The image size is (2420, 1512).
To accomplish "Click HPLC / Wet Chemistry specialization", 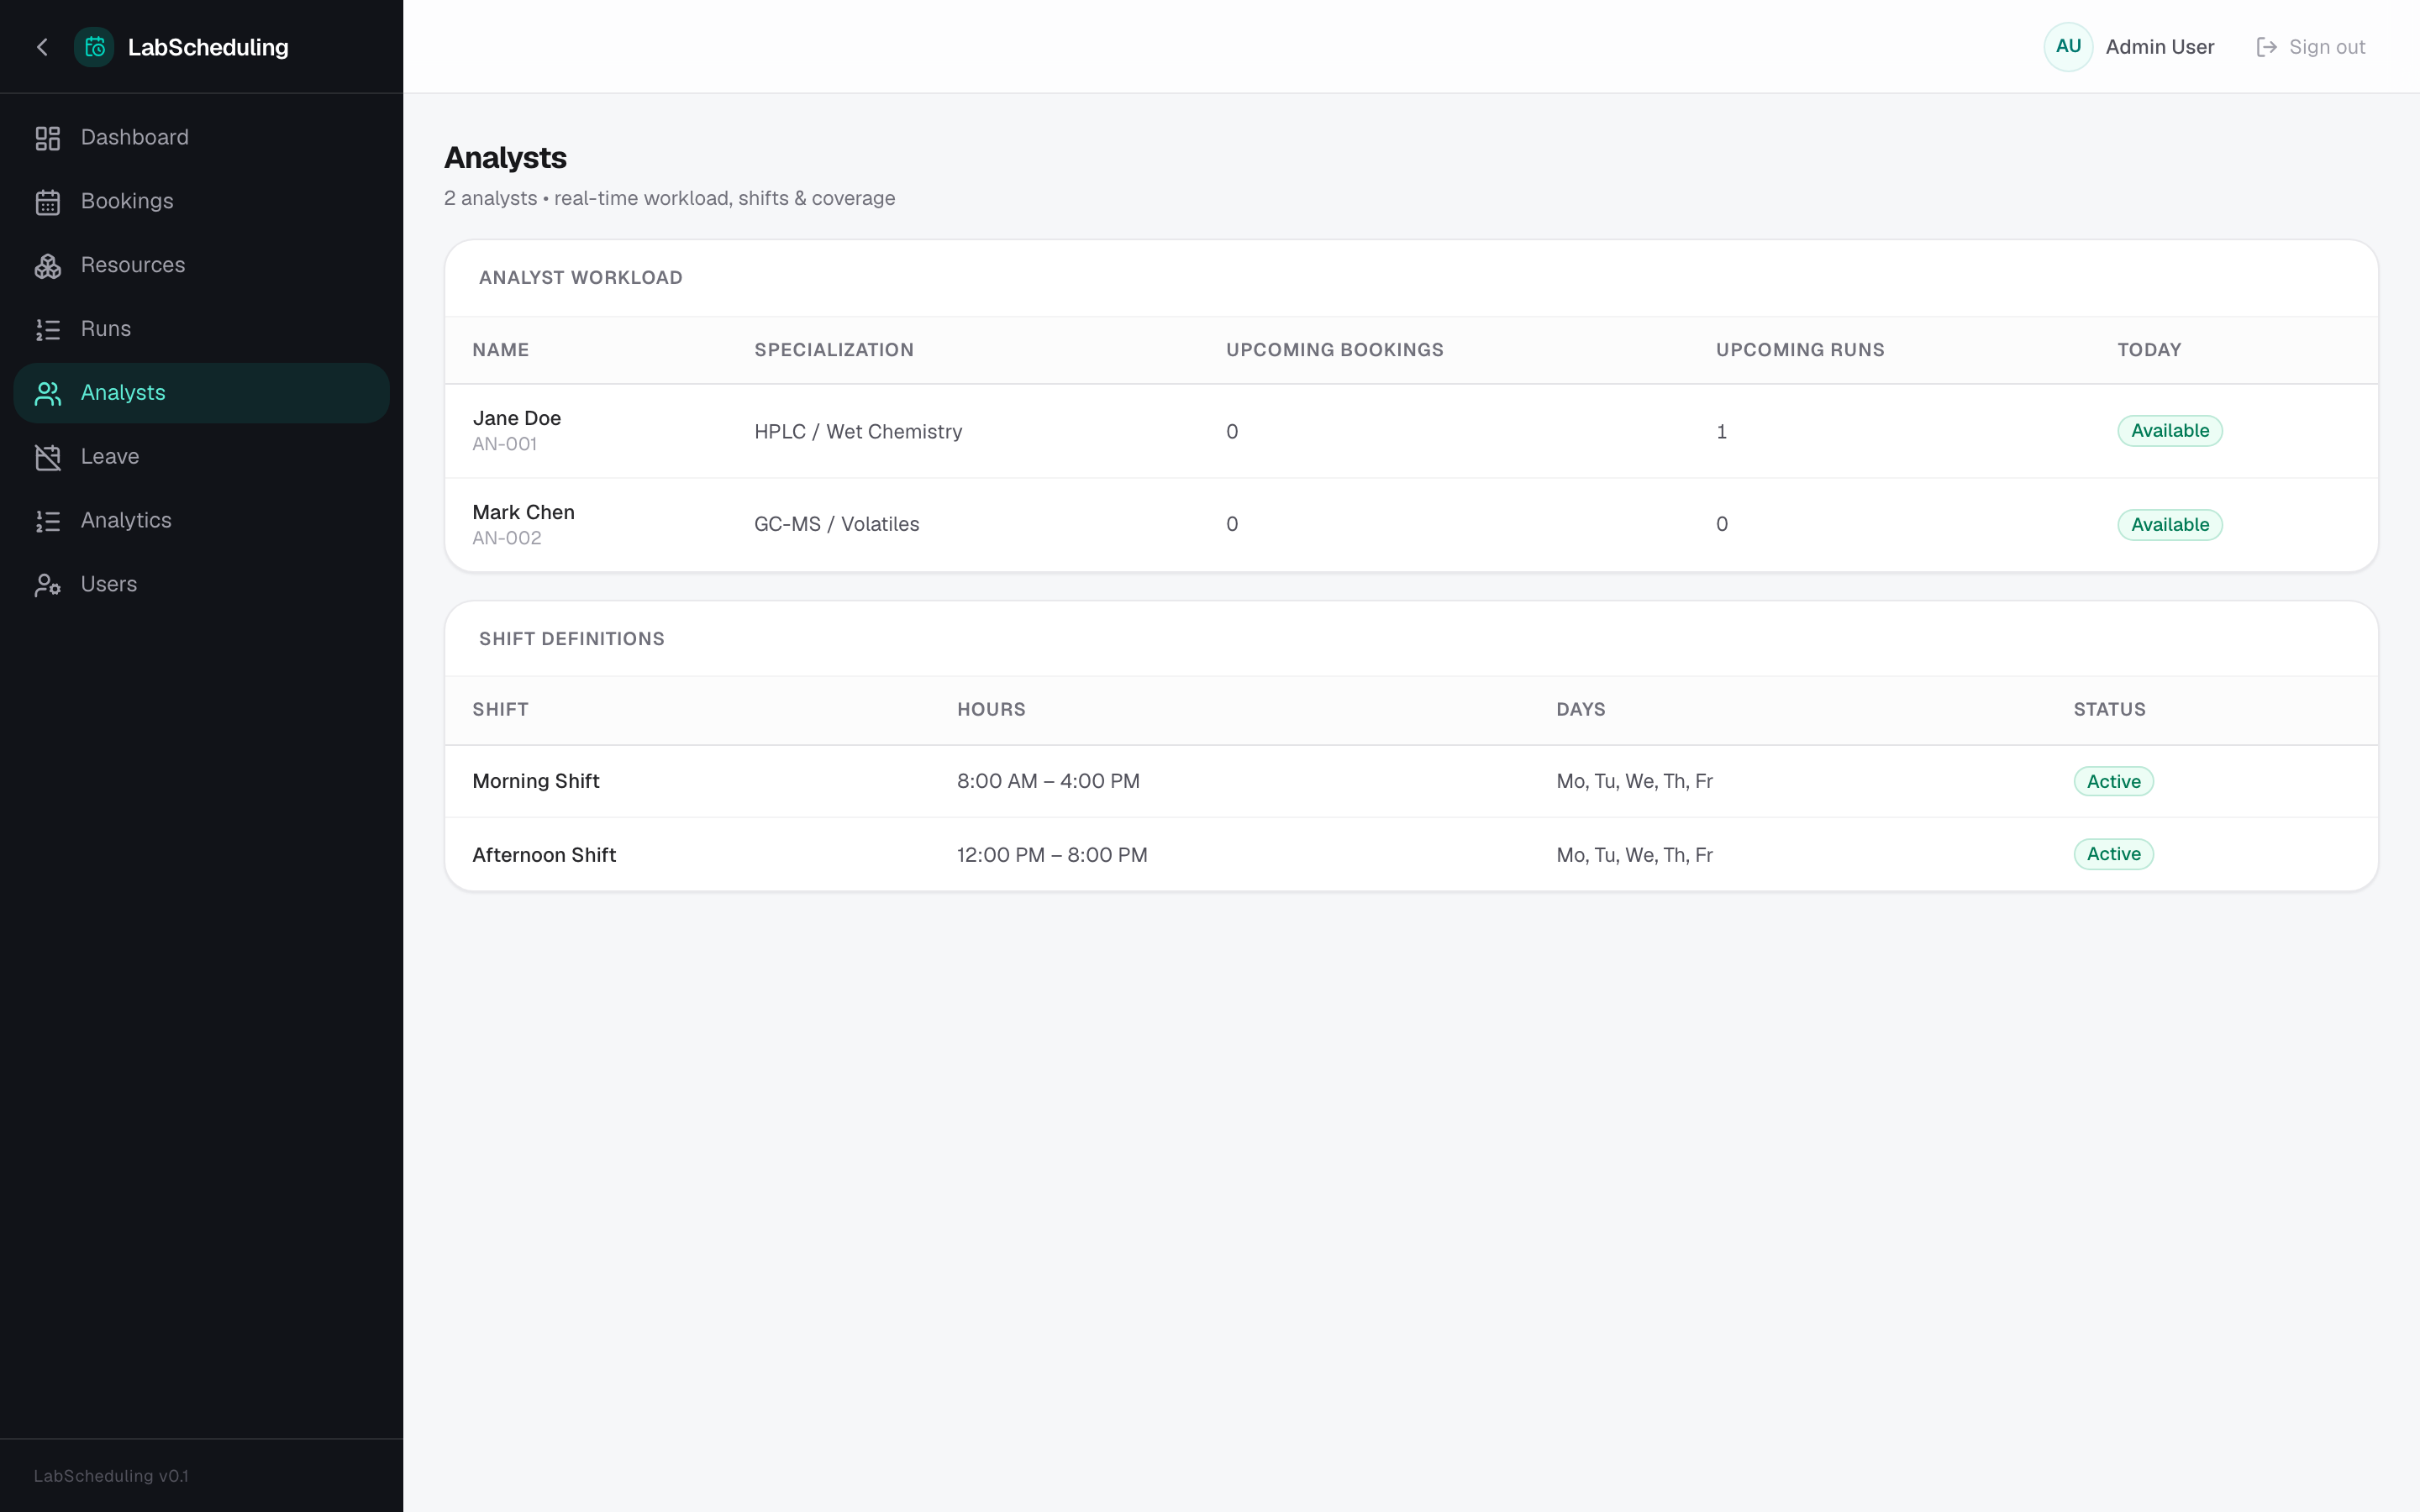I will [858, 431].
